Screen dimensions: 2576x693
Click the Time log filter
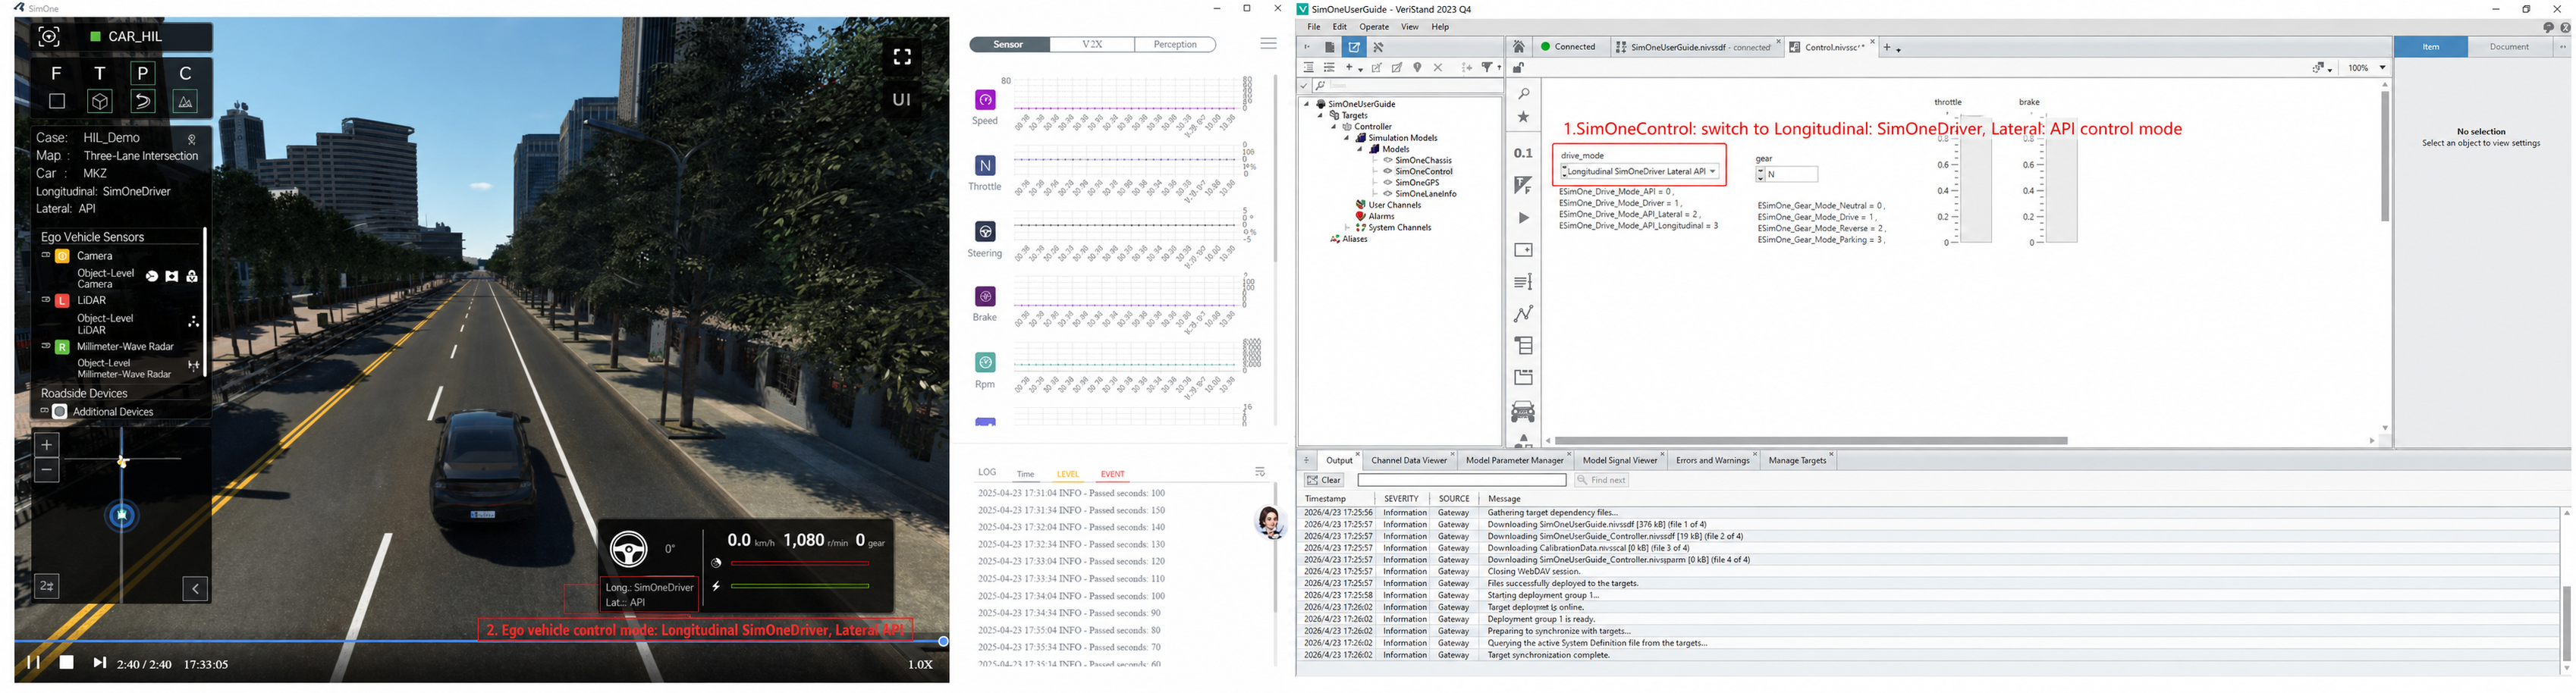point(1025,474)
